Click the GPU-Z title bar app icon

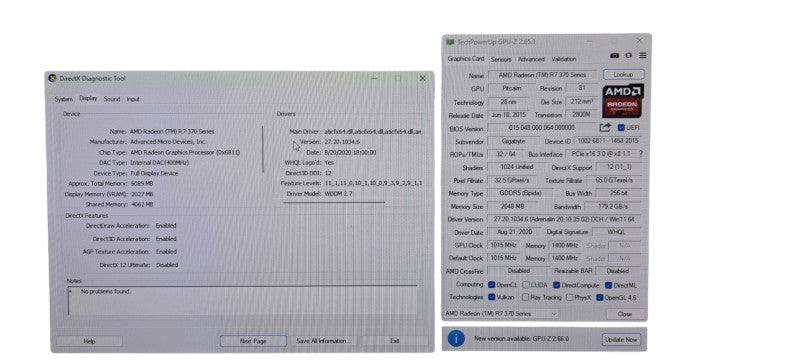(x=451, y=42)
